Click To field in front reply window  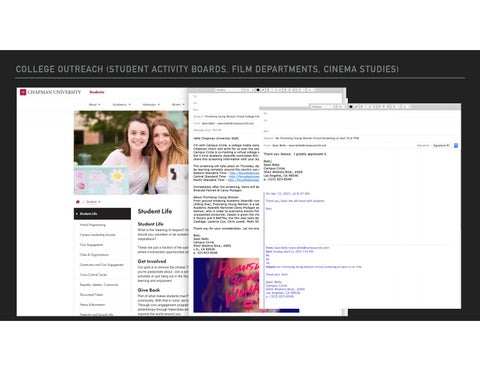click(361, 114)
